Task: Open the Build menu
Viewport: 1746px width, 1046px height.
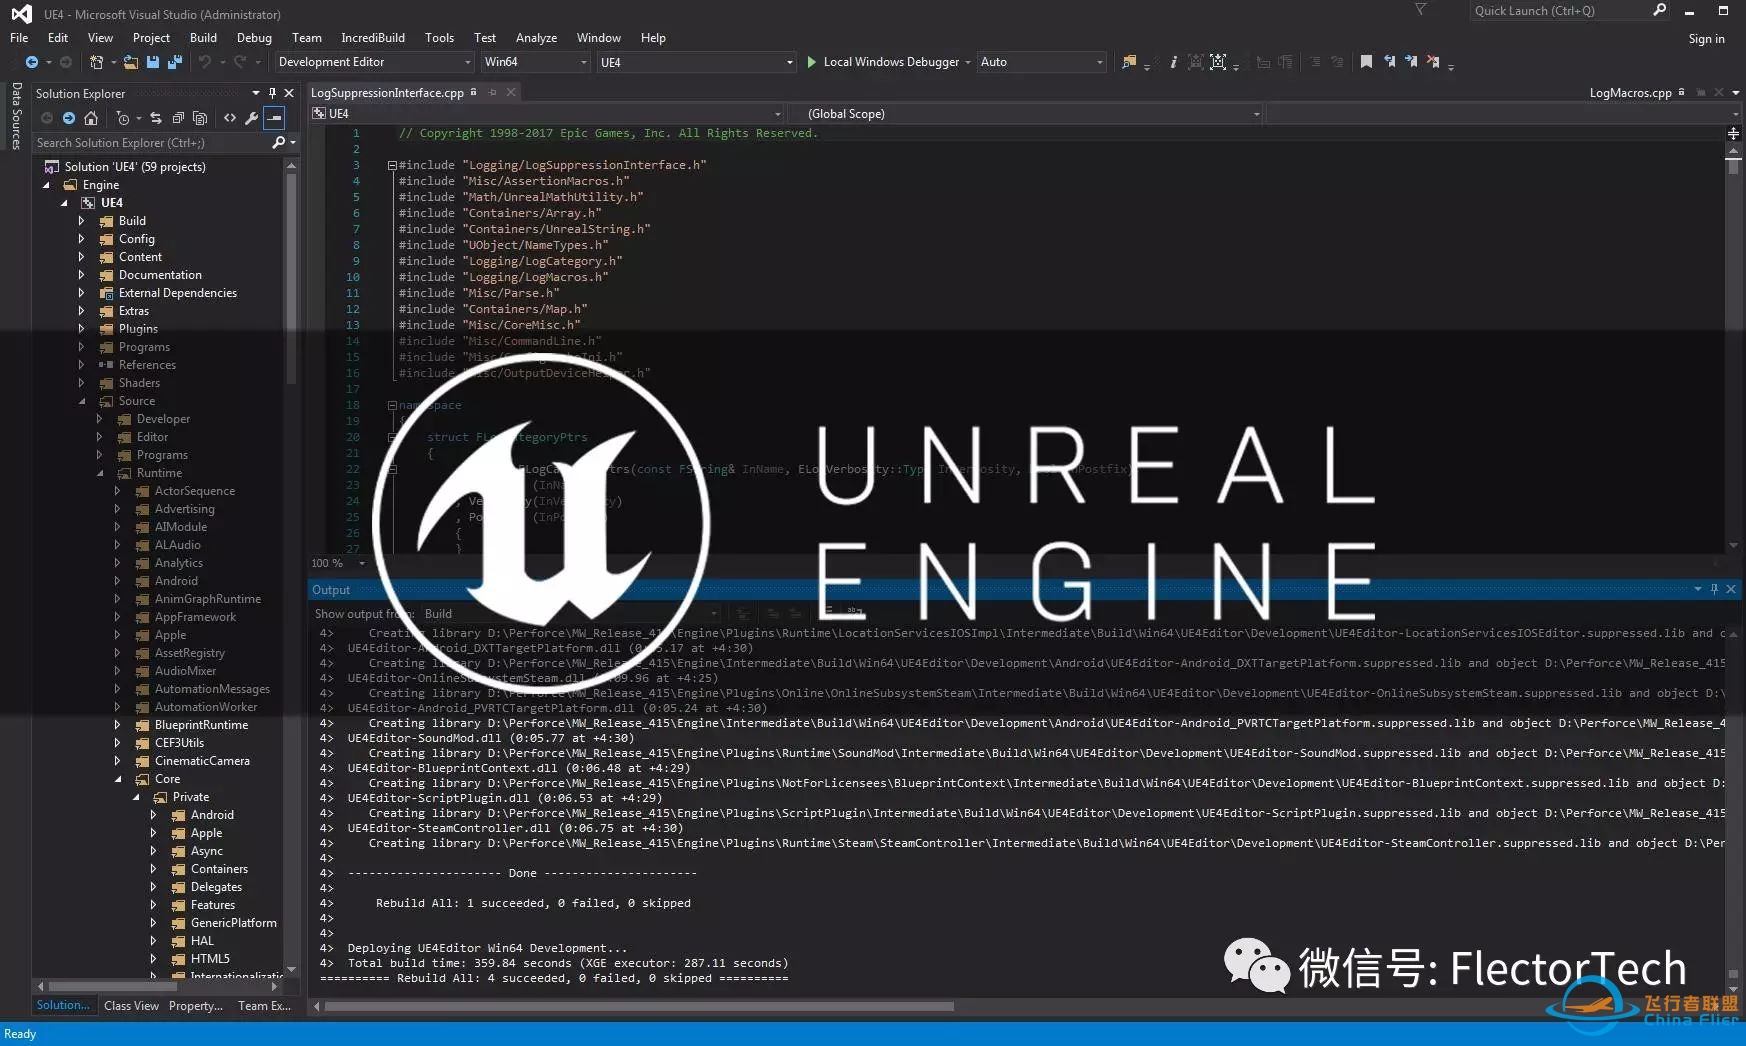Action: [203, 38]
